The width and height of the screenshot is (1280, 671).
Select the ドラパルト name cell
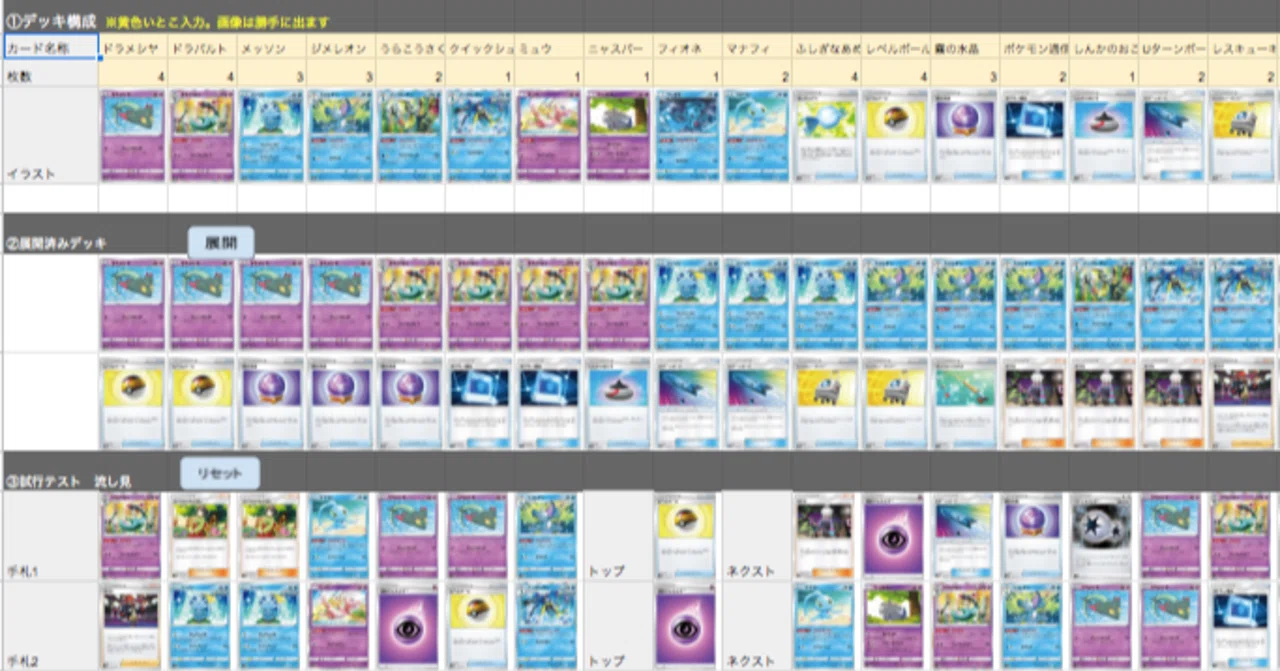coord(202,47)
